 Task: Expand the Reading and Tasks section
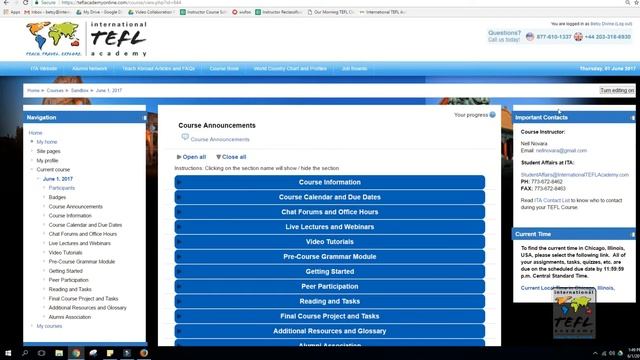pos(330,301)
